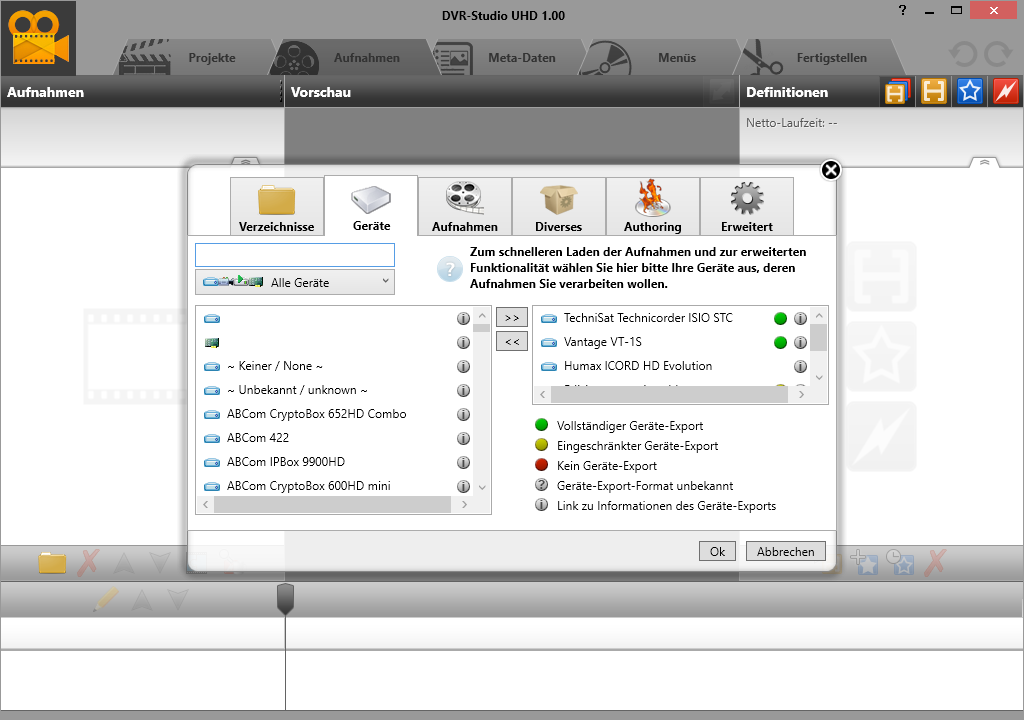Open info link for TechniSat Technicorder ISIO STC

800,318
